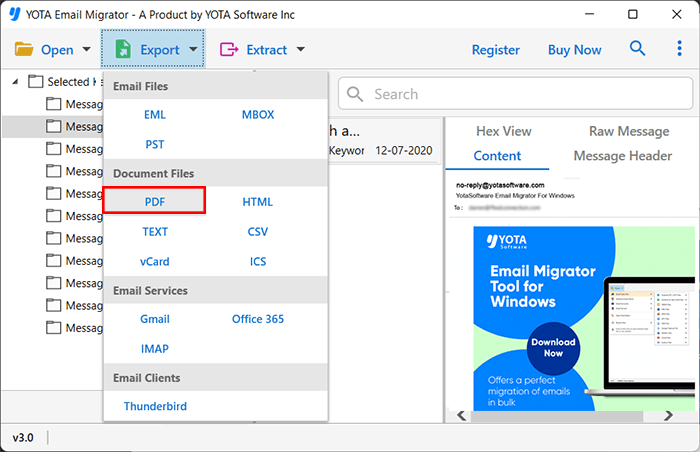Toggle the last Message folder checkbox
The width and height of the screenshot is (700, 452).
[x=54, y=328]
